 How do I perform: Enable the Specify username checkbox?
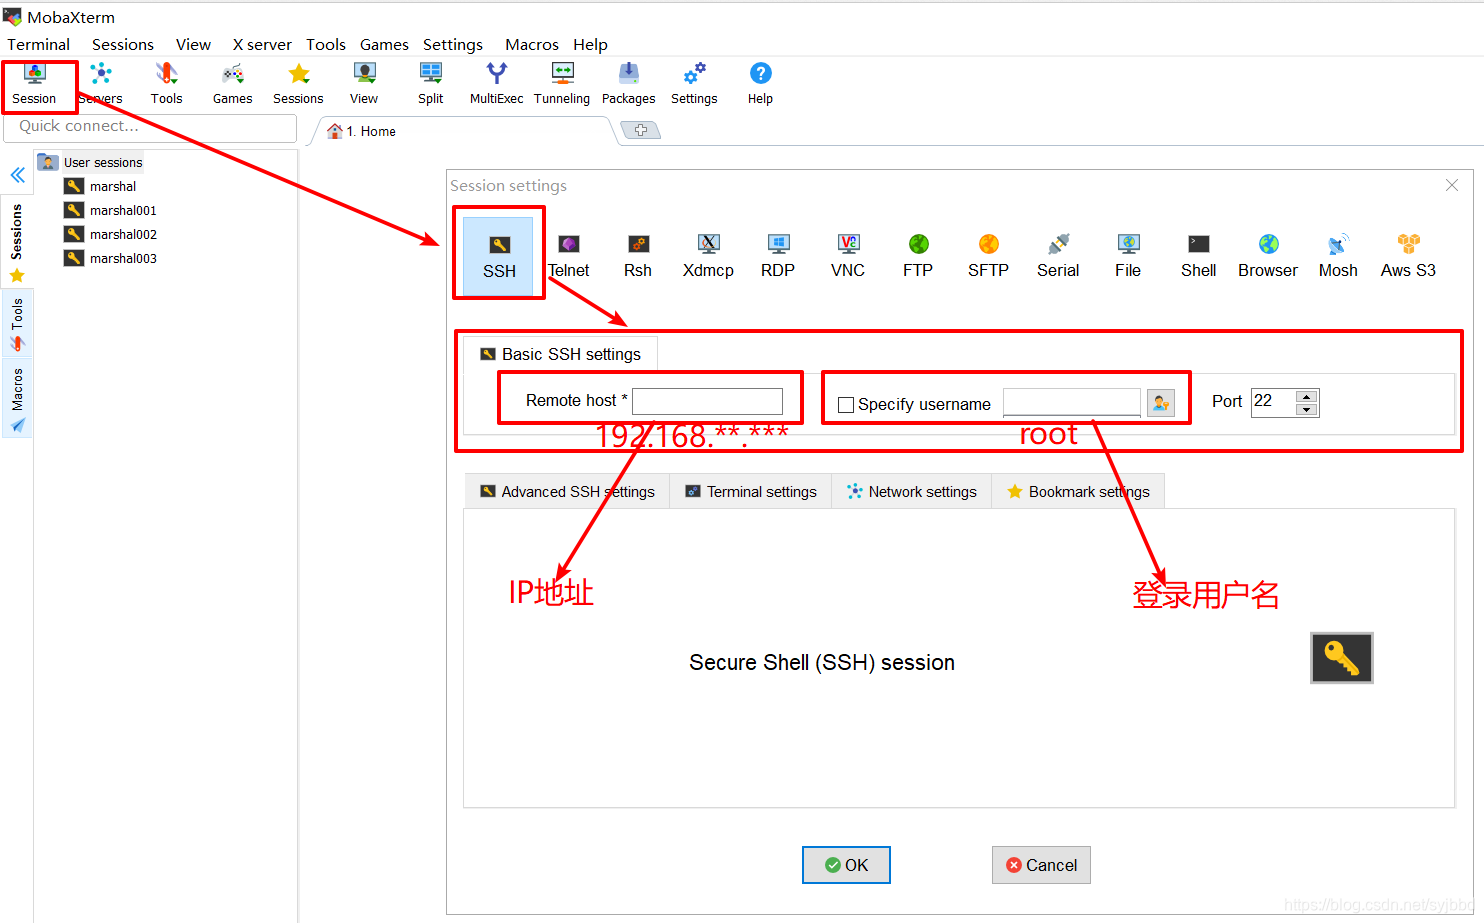pos(846,405)
